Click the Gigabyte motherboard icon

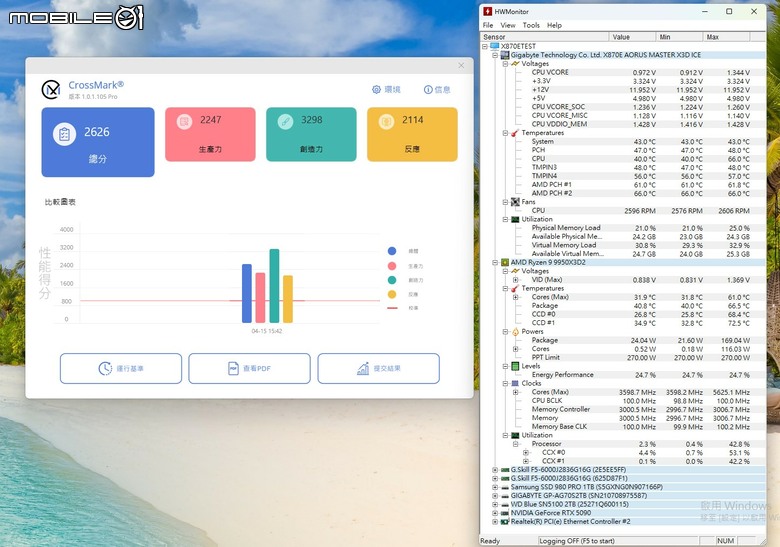pyautogui.click(x=504, y=55)
